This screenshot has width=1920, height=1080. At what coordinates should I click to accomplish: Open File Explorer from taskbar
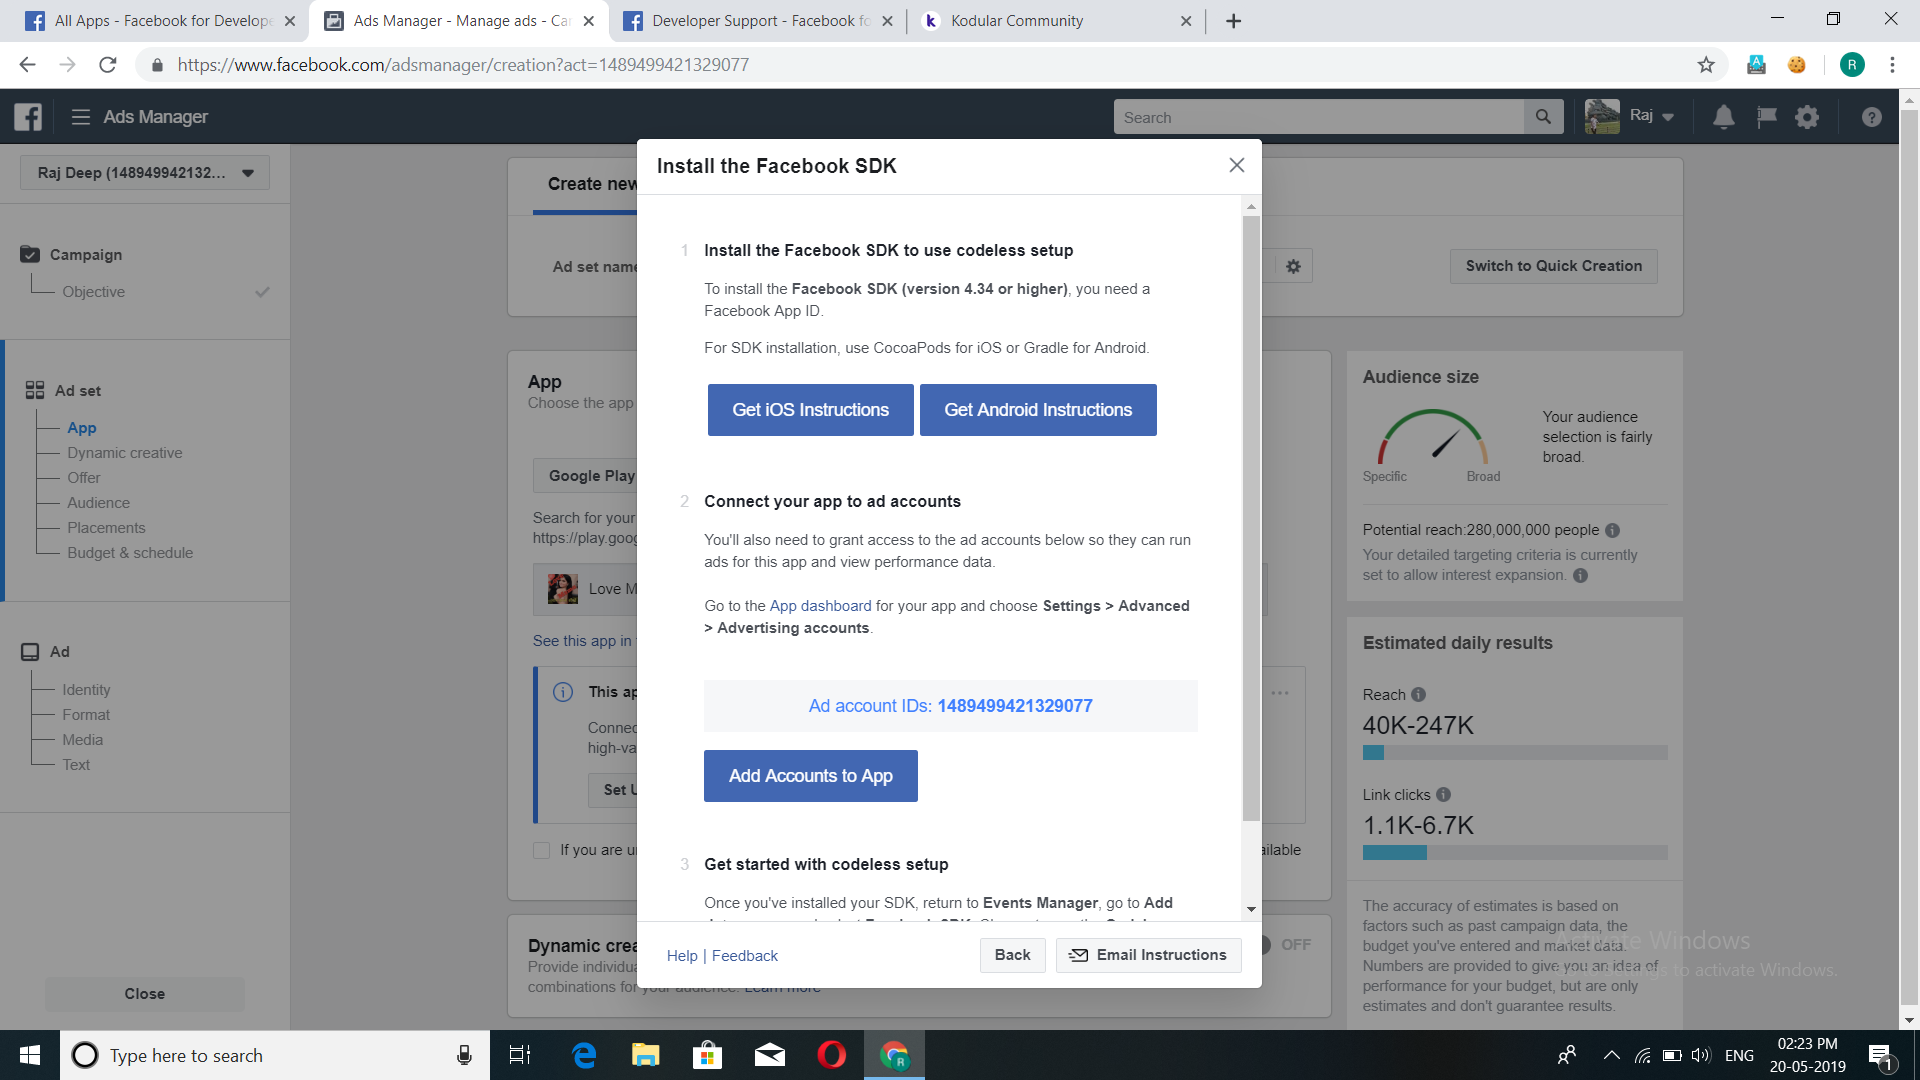pyautogui.click(x=646, y=1055)
